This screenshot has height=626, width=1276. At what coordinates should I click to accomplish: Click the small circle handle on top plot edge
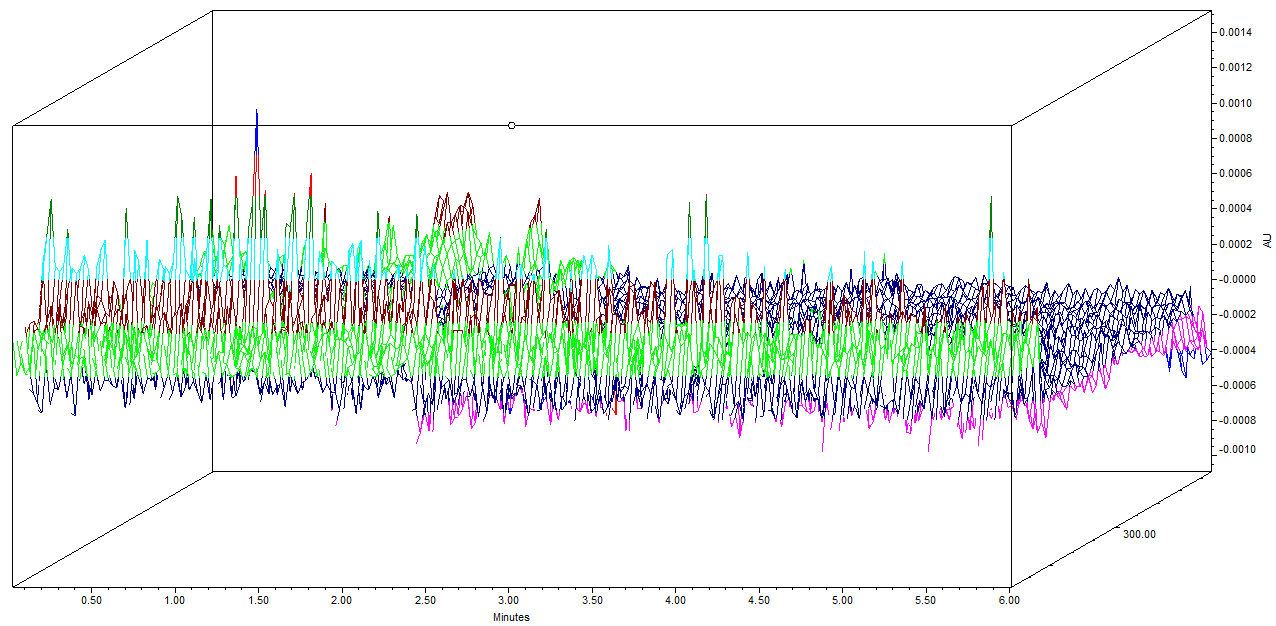(512, 125)
